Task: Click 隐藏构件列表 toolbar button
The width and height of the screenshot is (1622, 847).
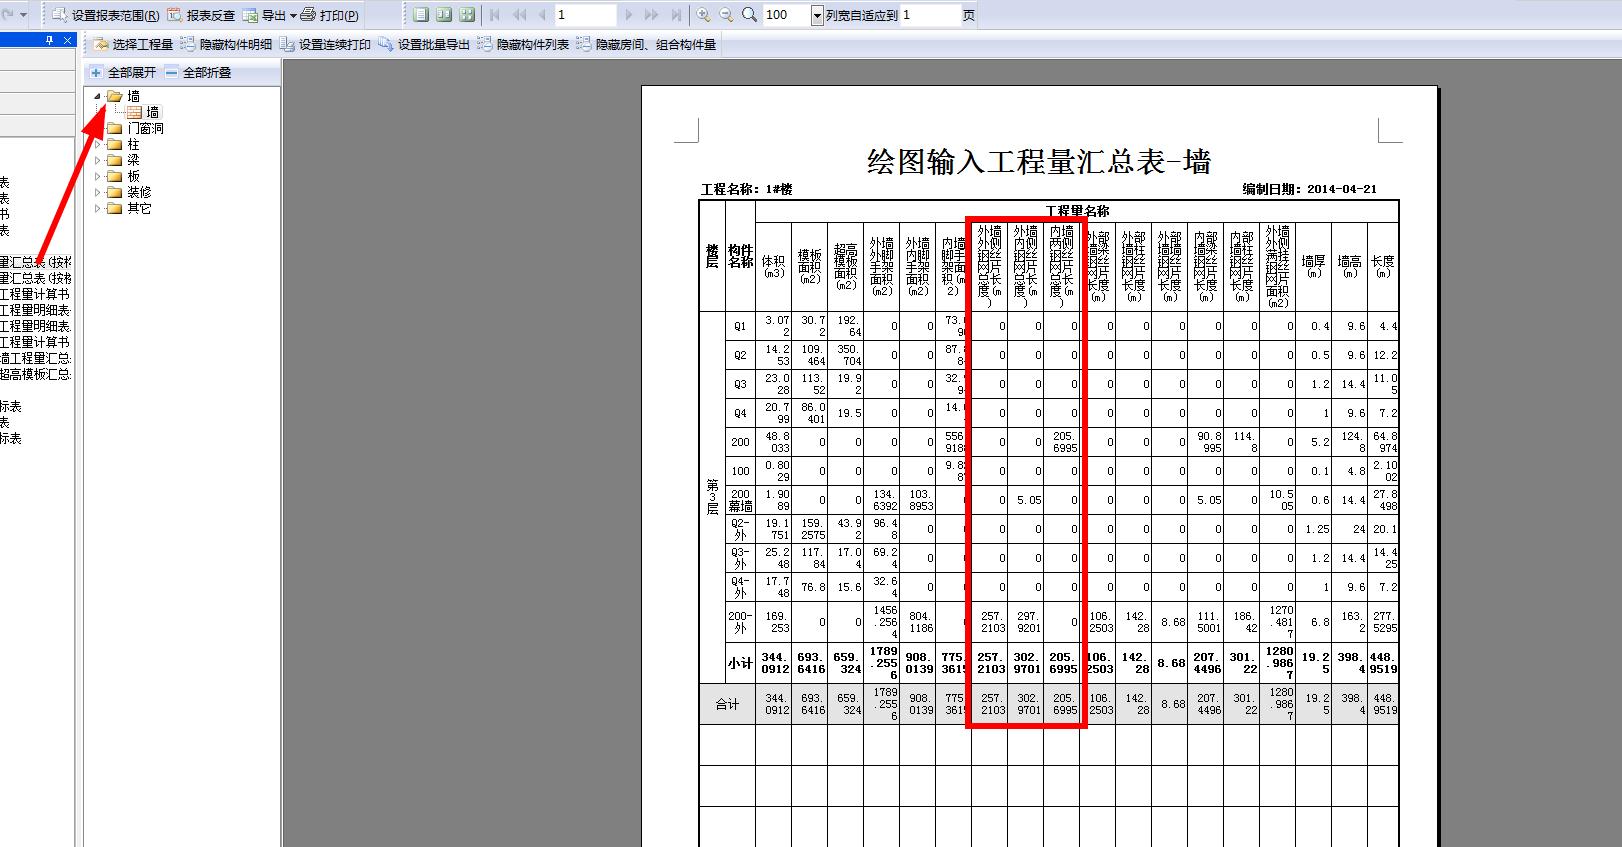Action: coord(523,44)
